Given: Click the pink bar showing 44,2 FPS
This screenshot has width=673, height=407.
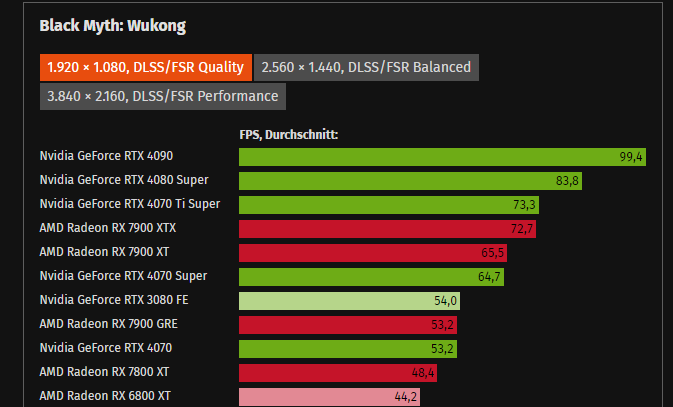Looking at the screenshot, I should coord(329,397).
